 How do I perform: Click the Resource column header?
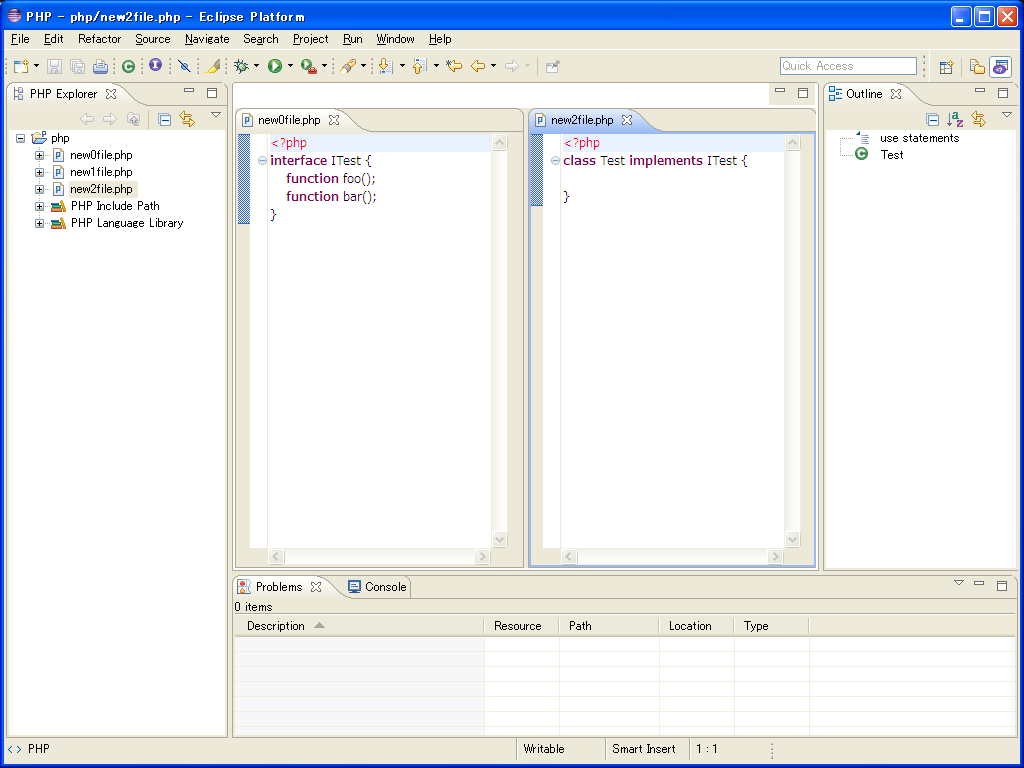[520, 626]
